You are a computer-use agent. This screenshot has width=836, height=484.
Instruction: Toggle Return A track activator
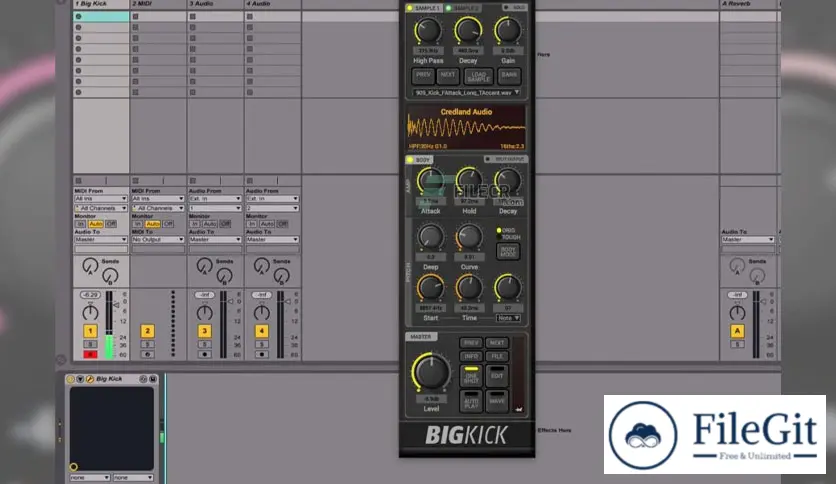click(737, 331)
